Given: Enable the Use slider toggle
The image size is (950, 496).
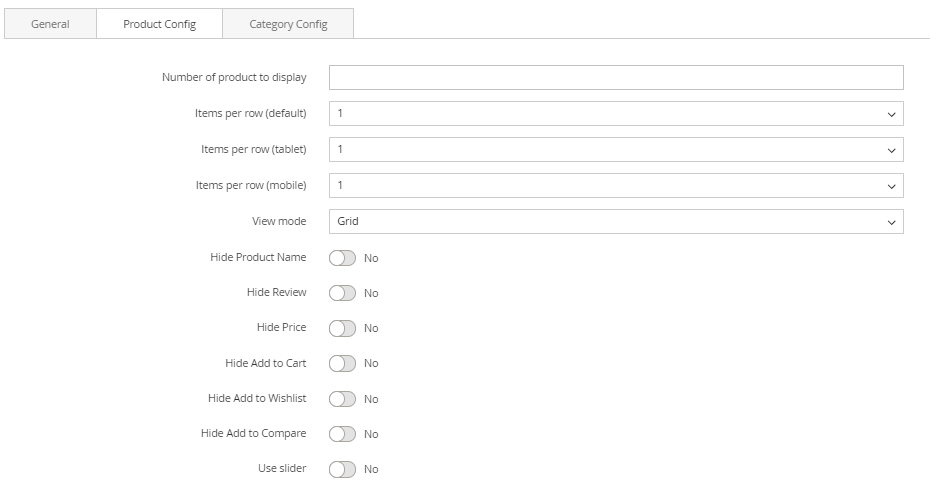Looking at the screenshot, I should click(x=342, y=469).
